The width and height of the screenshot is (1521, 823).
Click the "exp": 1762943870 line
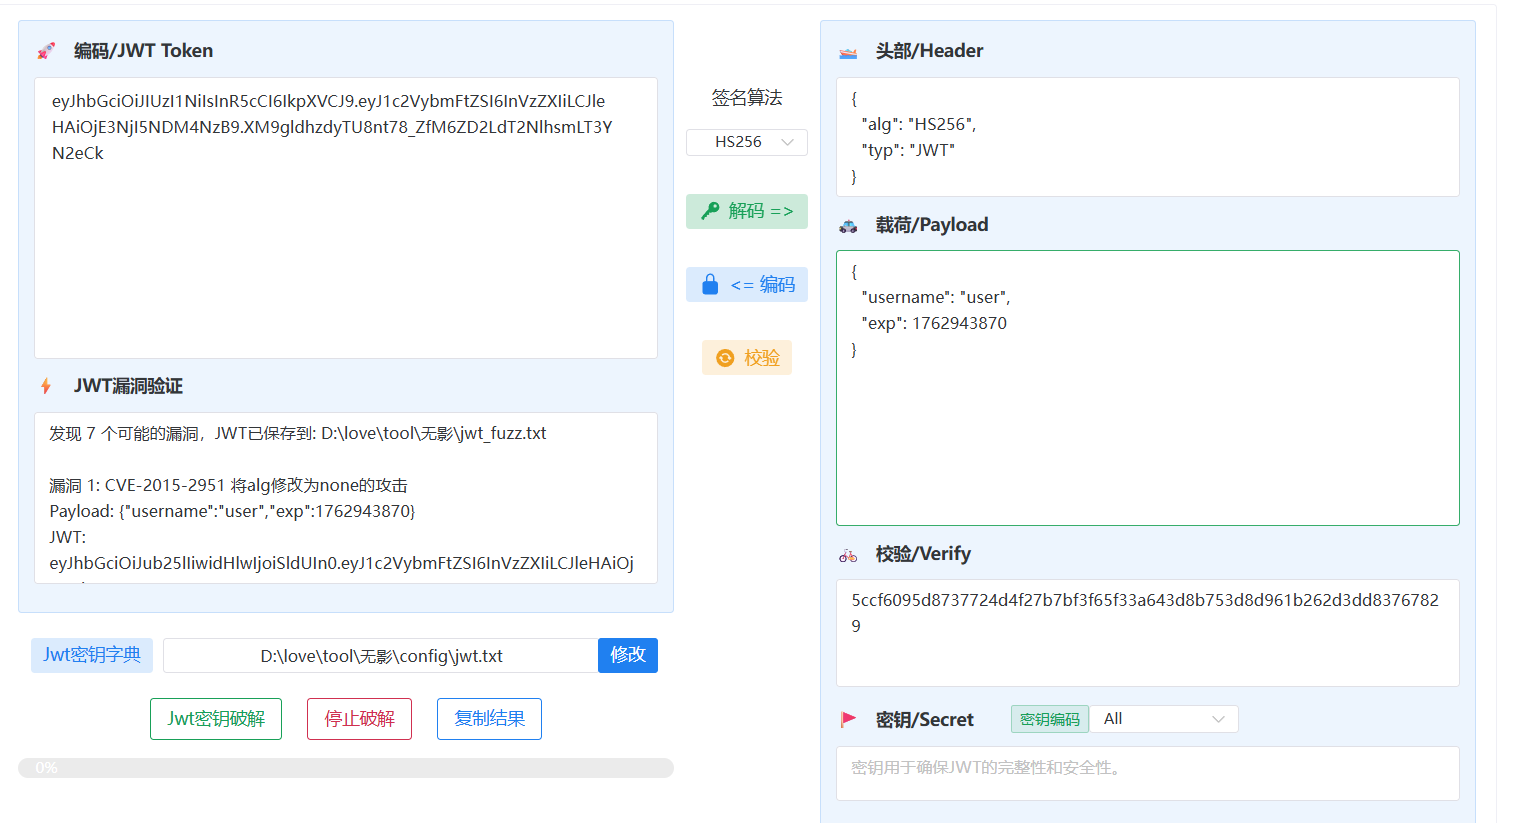click(x=934, y=323)
